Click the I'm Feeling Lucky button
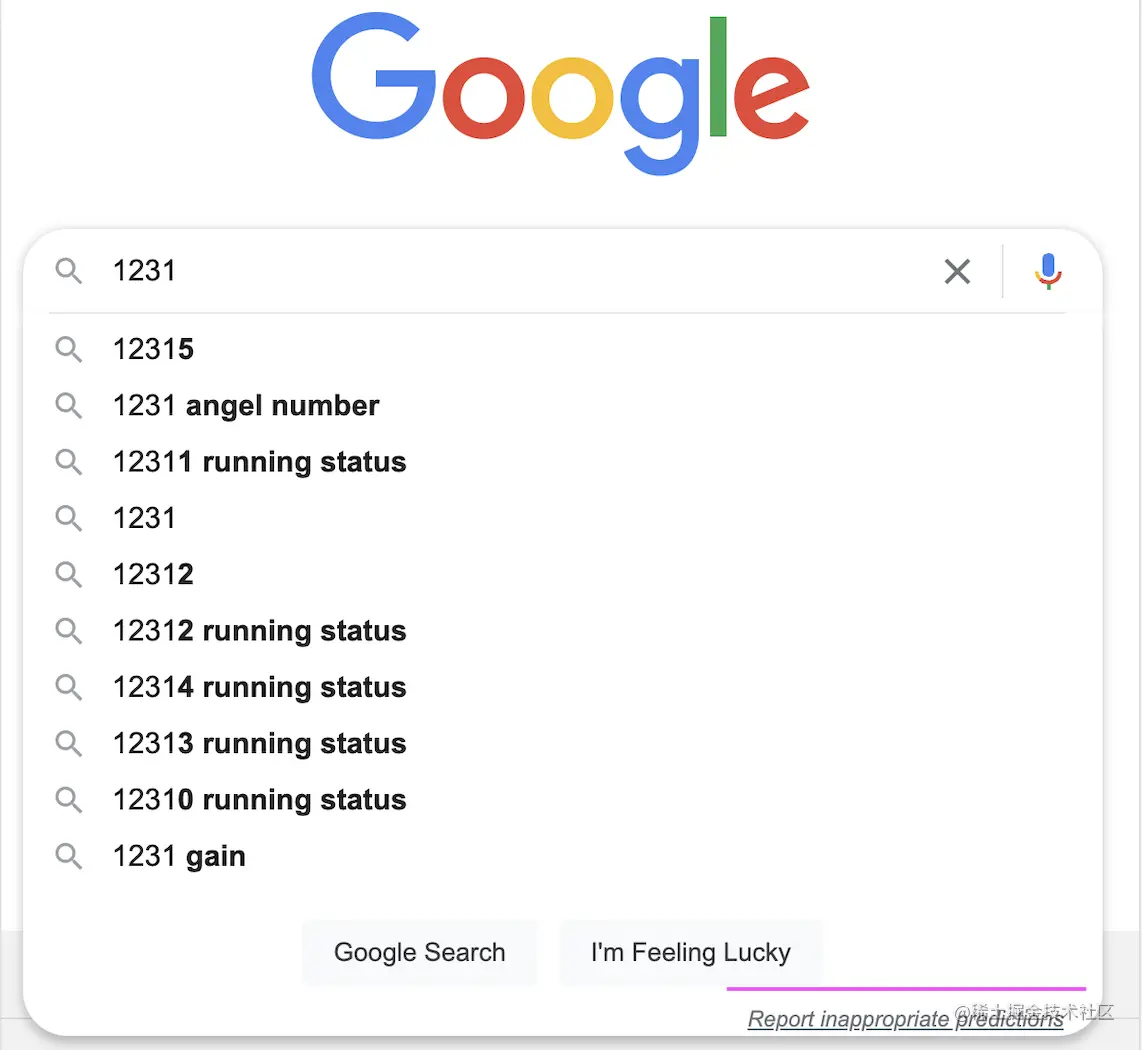1142x1050 pixels. click(x=690, y=952)
